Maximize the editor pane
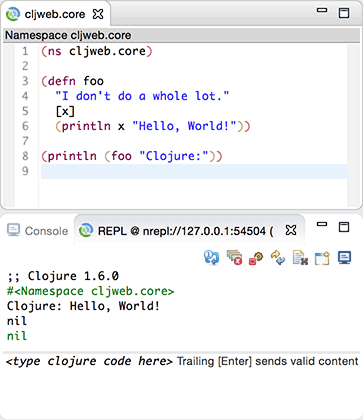Screen dimensions: 363x420 [344, 13]
